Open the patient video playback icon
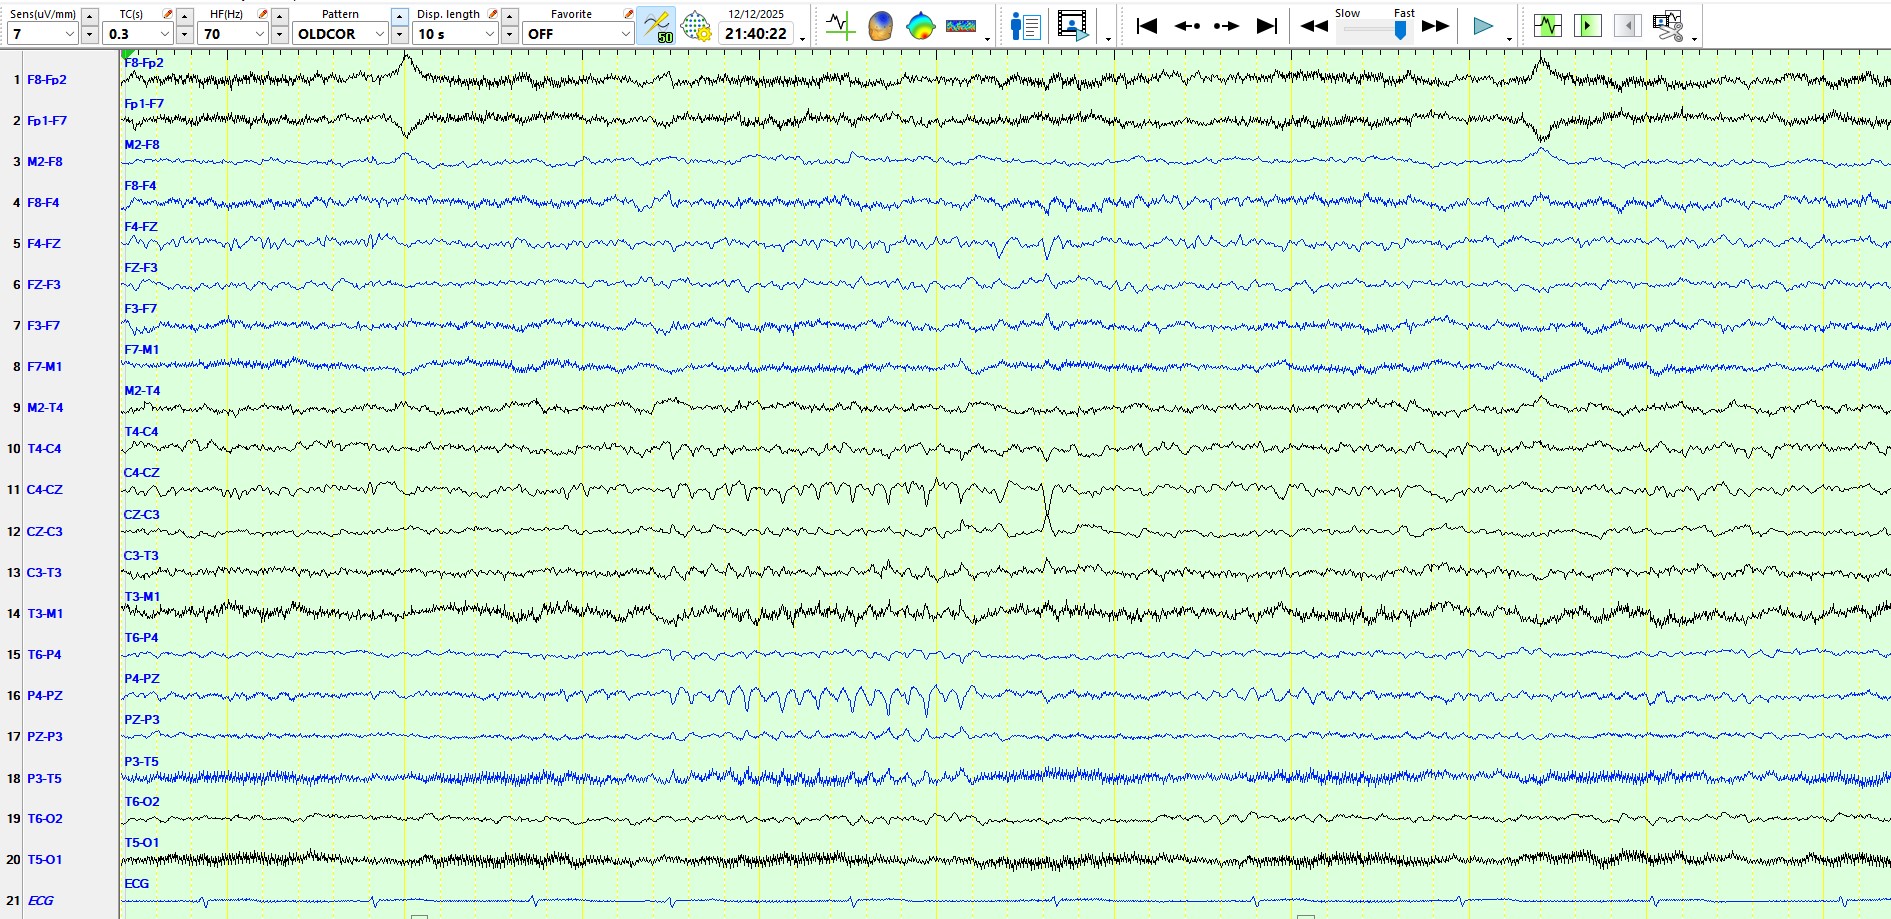The width and height of the screenshot is (1891, 919). [x=1072, y=26]
